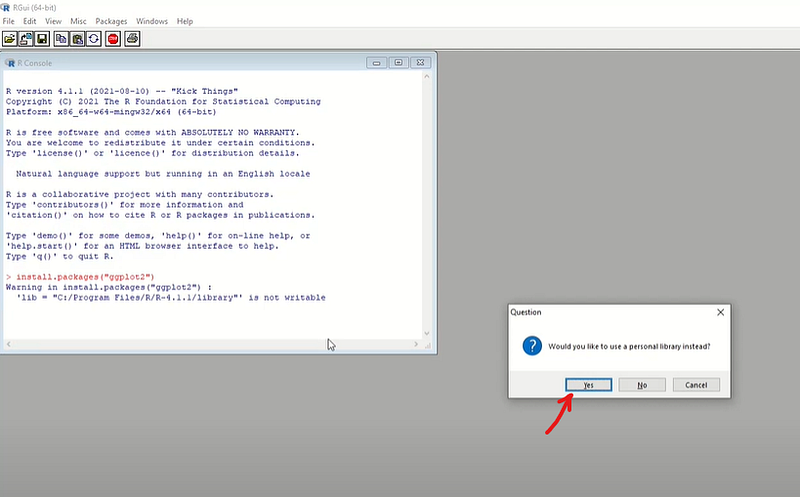Click the "is not writable" warning line
800x497 pixels.
171,297
